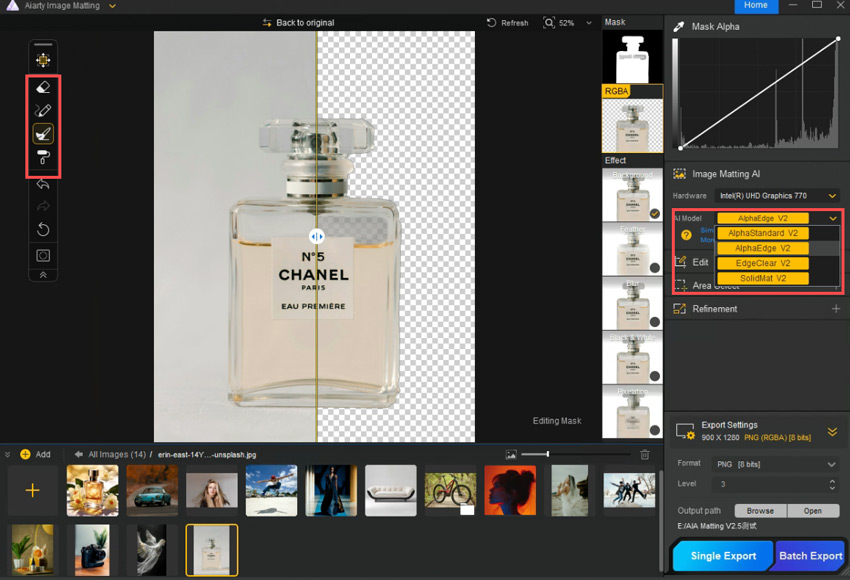The height and width of the screenshot is (580, 850).
Task: Click the greyed Redo arrow icon
Action: tap(43, 206)
